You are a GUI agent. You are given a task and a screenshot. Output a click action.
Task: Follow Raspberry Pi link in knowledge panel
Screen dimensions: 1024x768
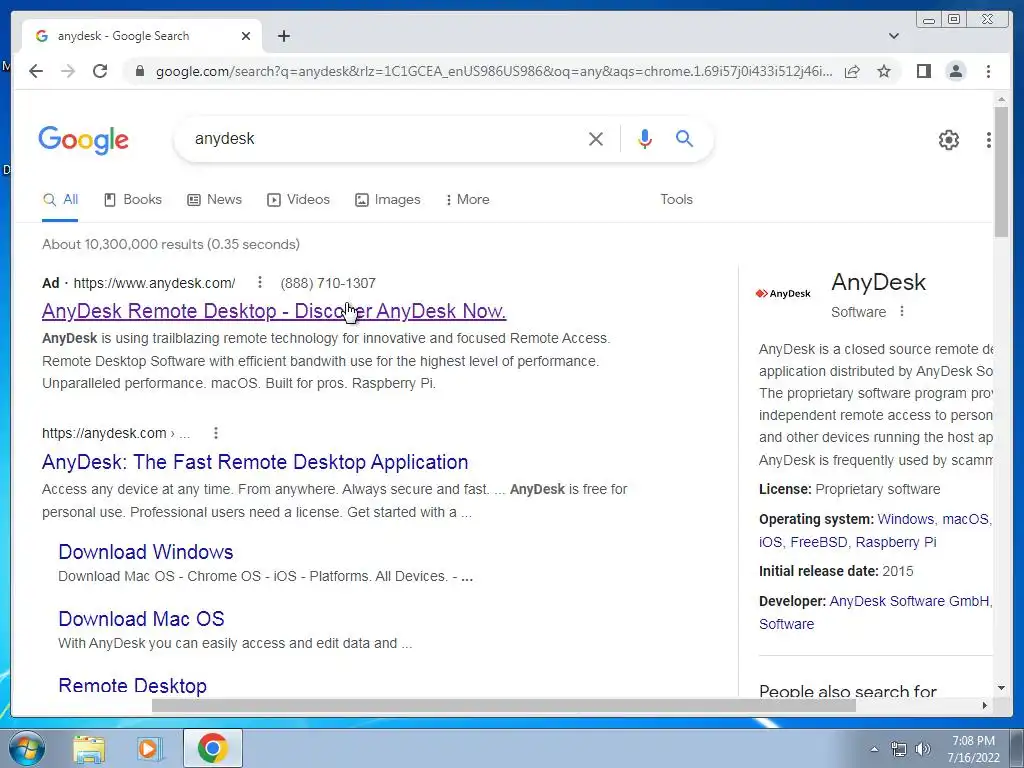coord(895,542)
